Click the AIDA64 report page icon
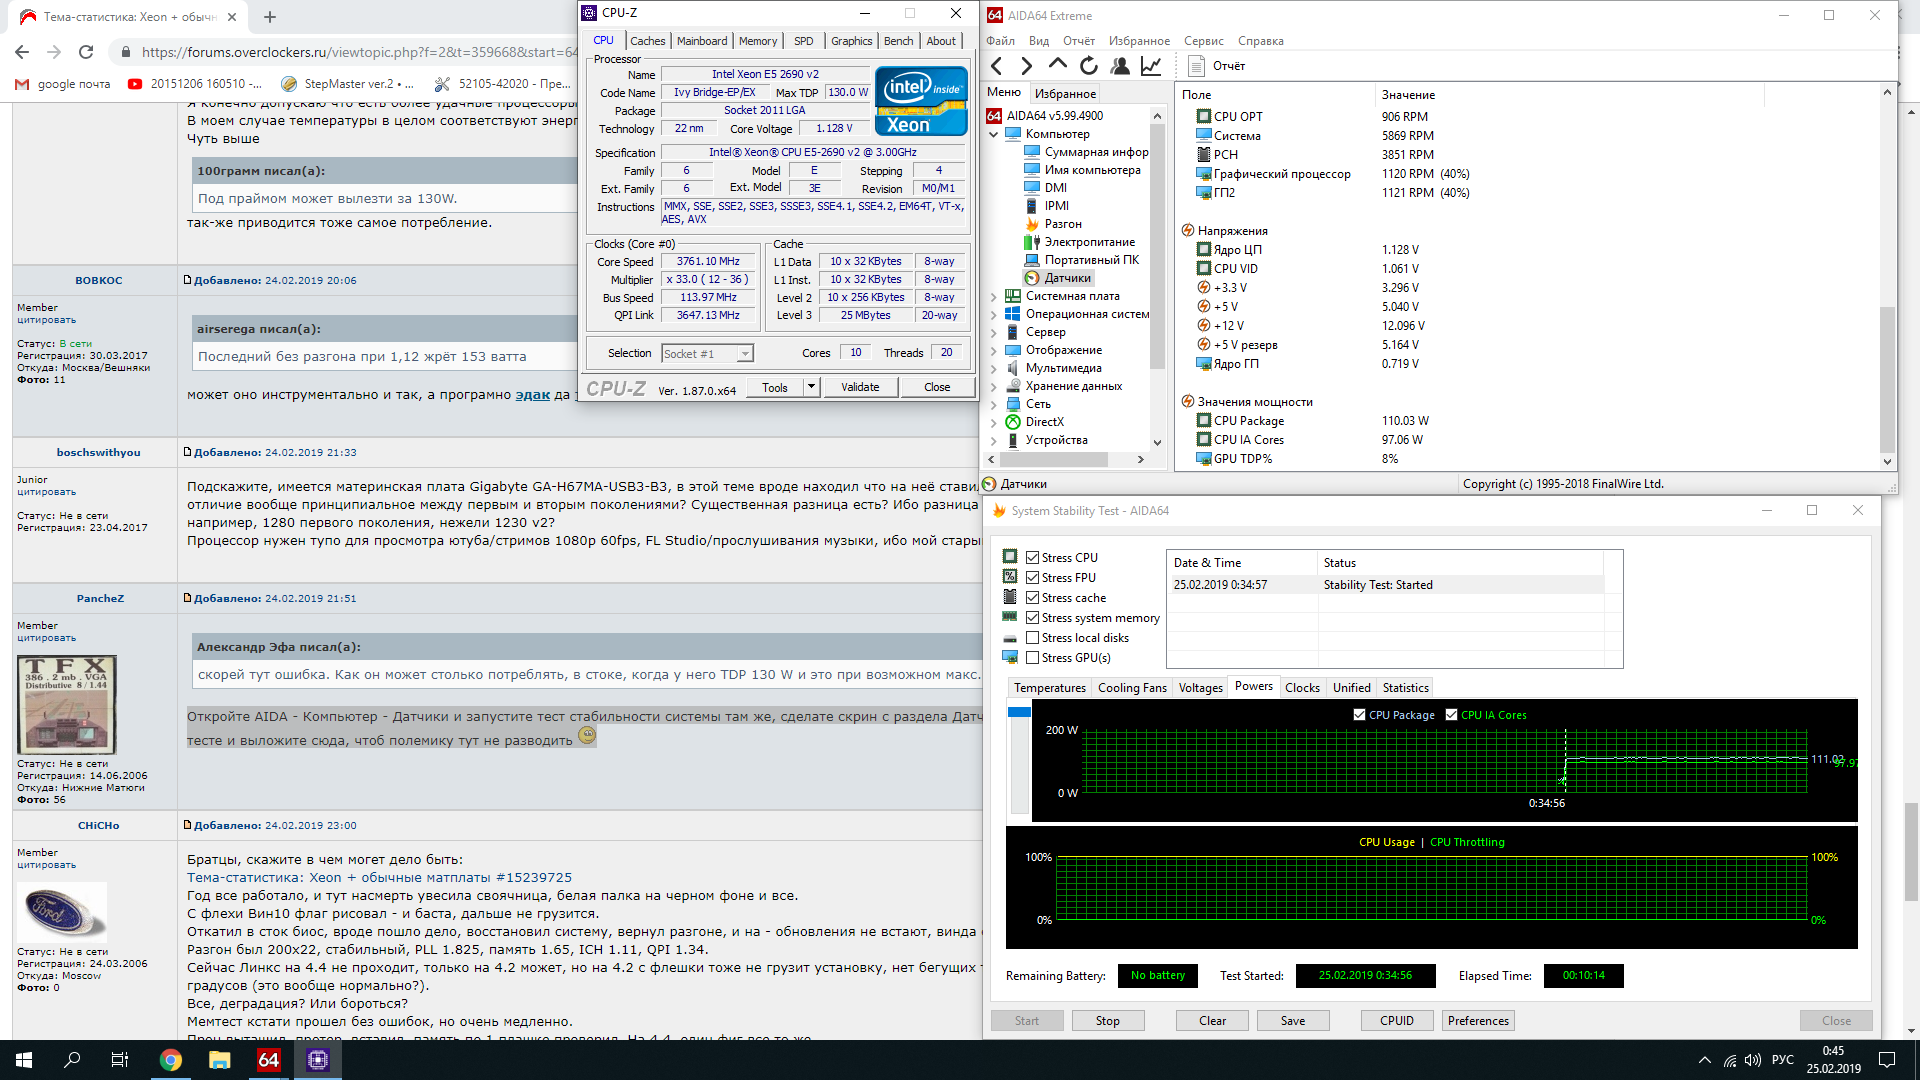The image size is (1920, 1080). [x=1196, y=66]
